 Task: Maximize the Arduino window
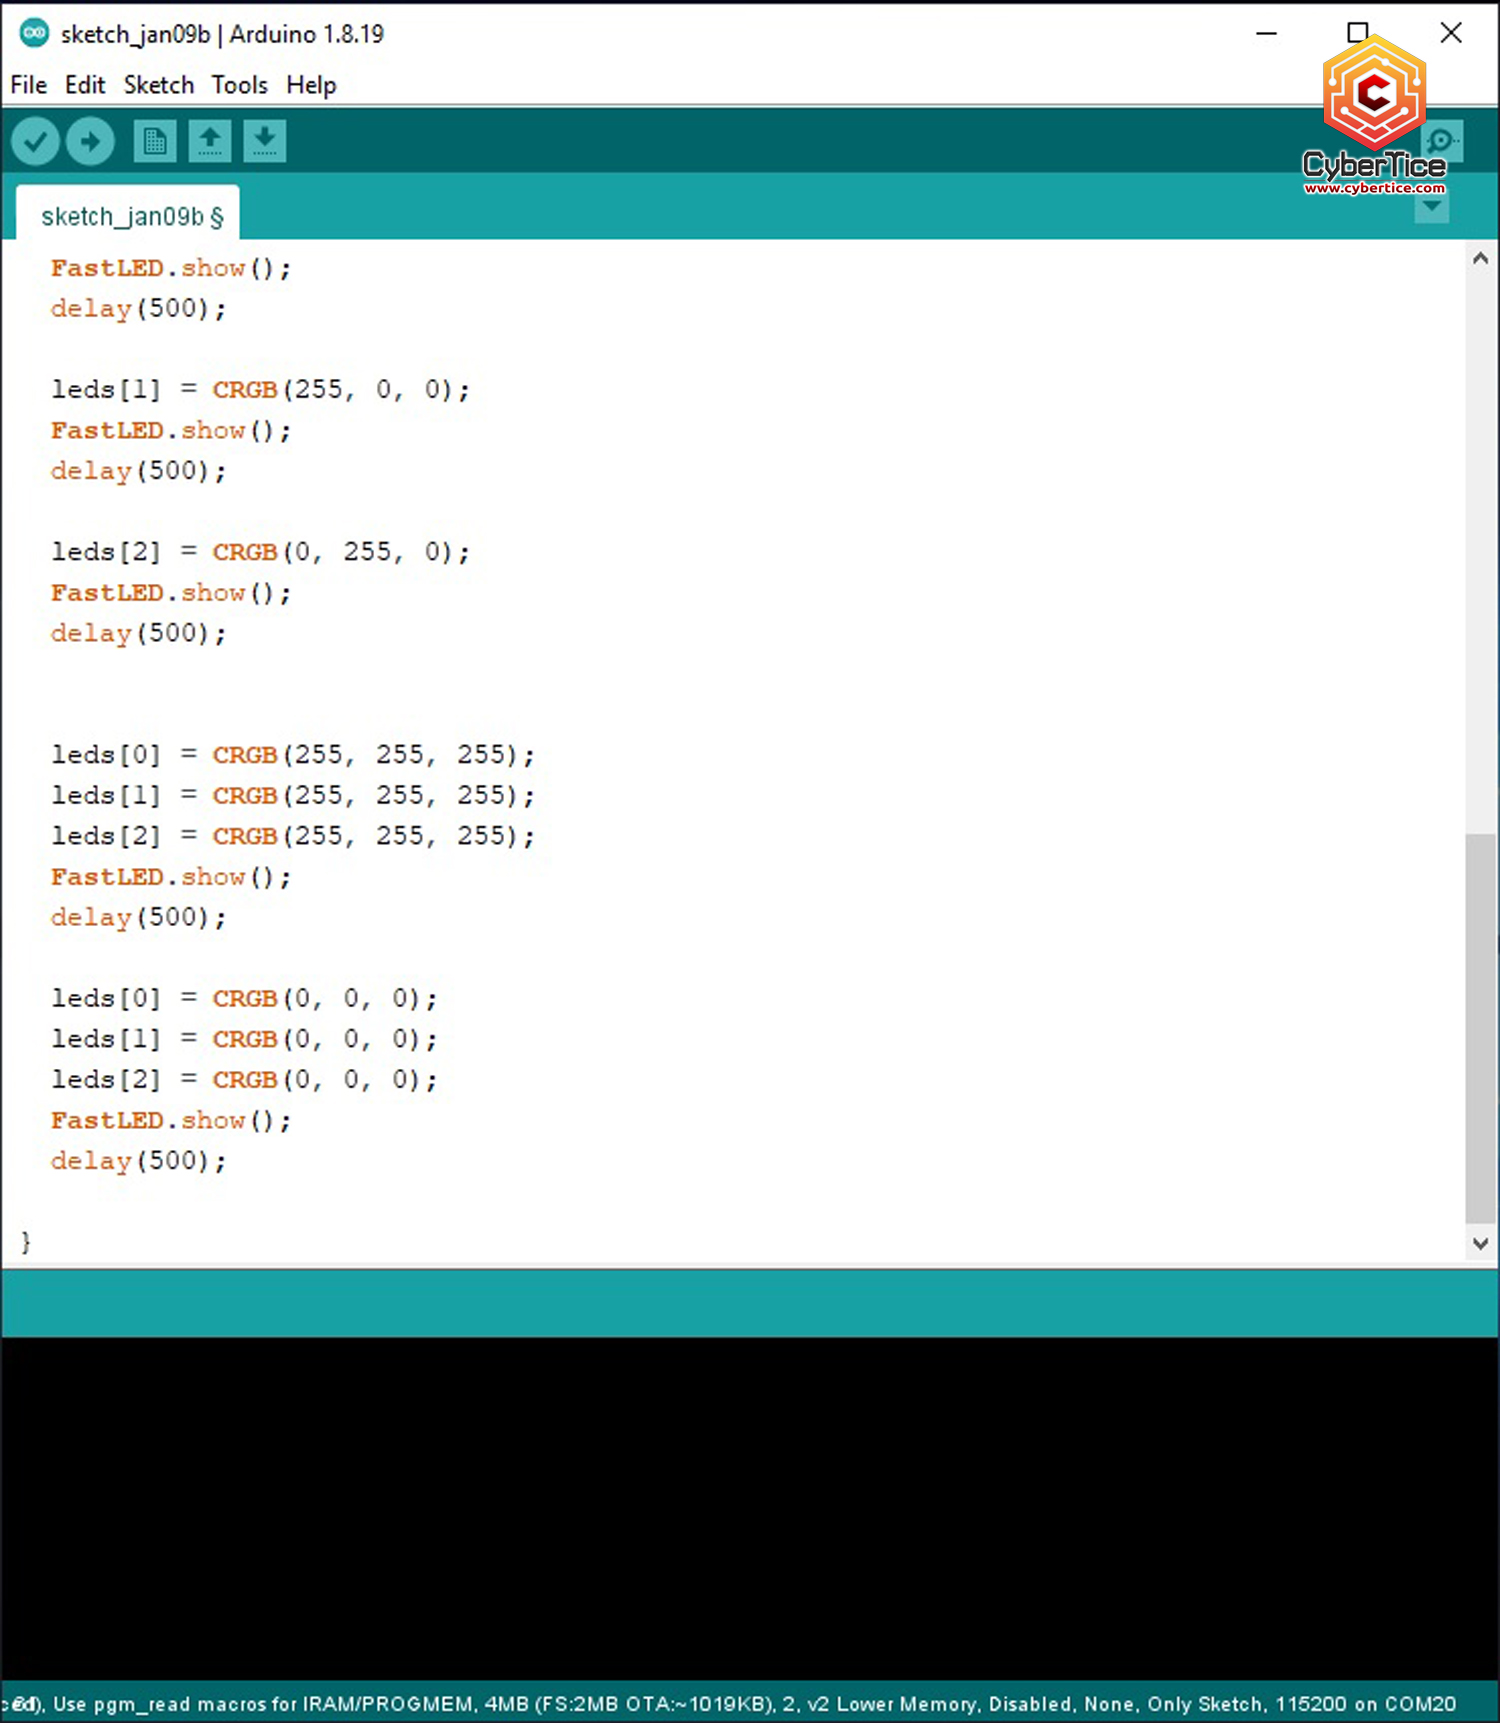click(1357, 33)
